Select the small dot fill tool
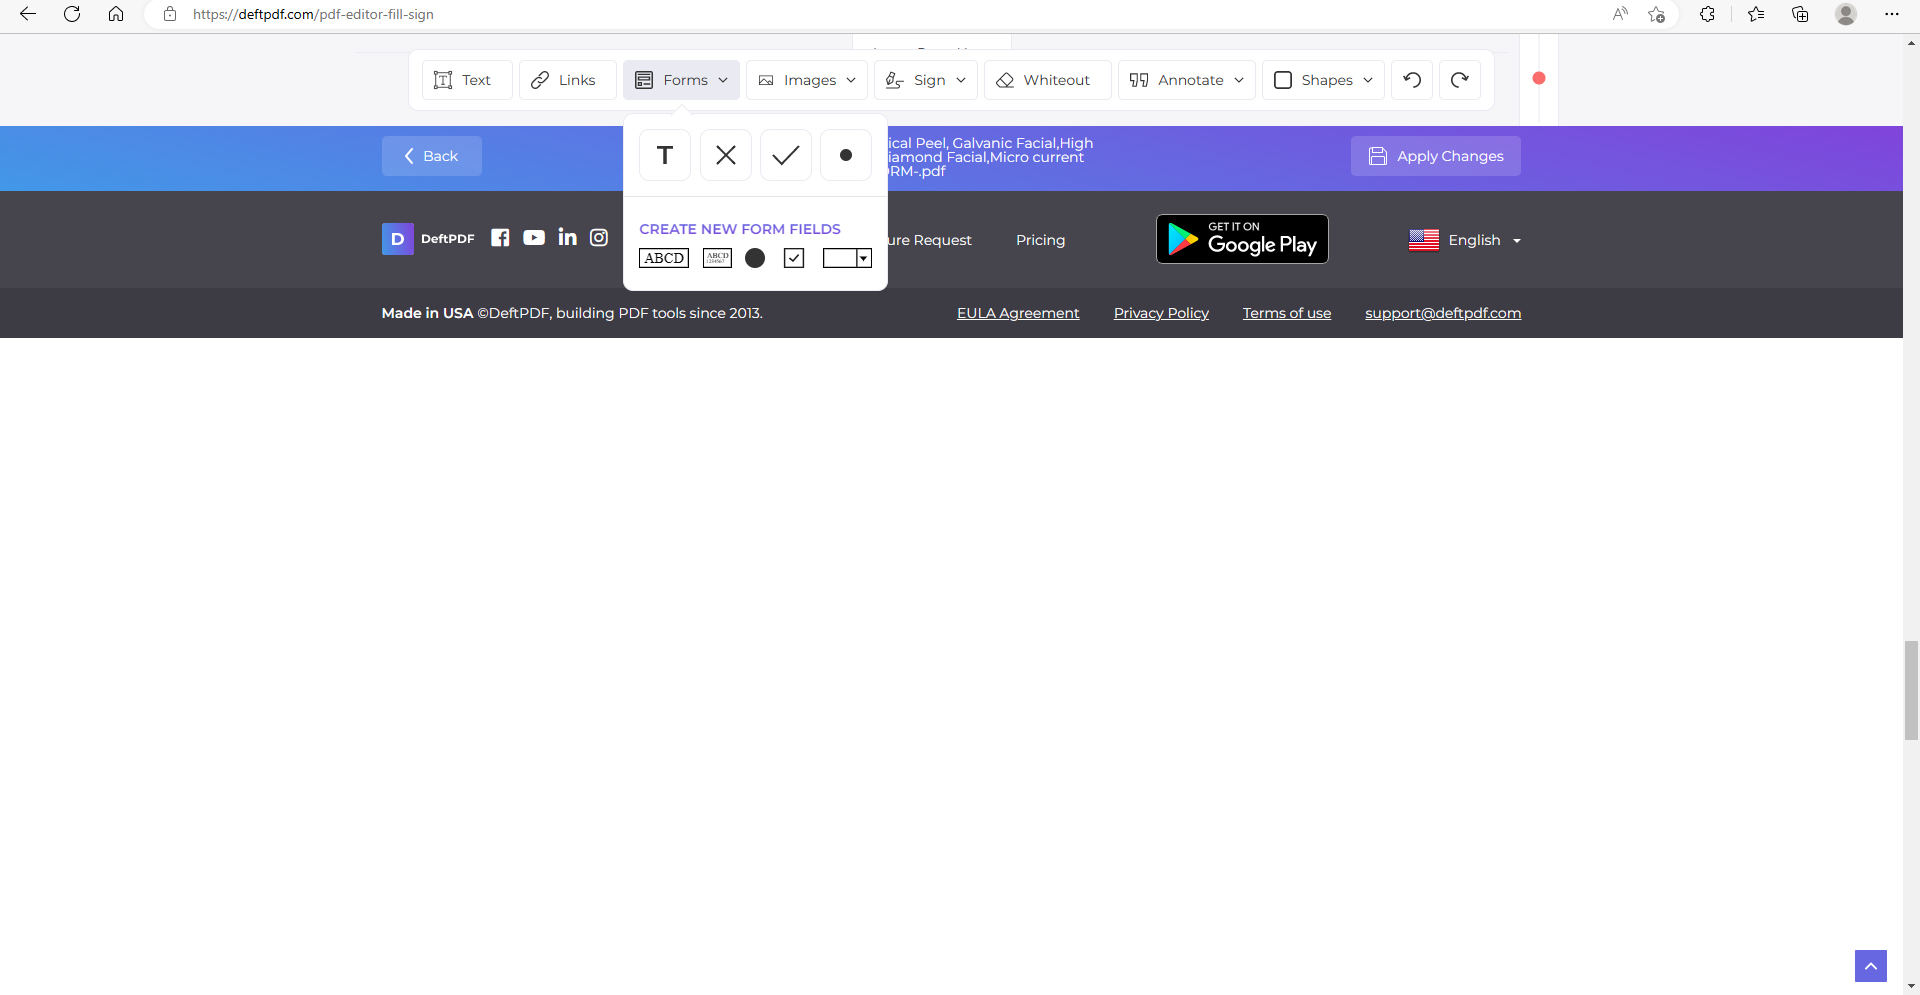This screenshot has height=995, width=1920. (846, 155)
